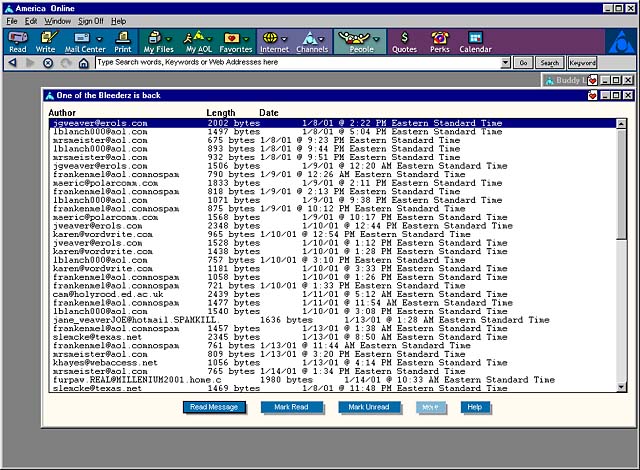
Task: Select the furpaw.REAL@MILLENIUM2001 message row
Action: coord(332,380)
